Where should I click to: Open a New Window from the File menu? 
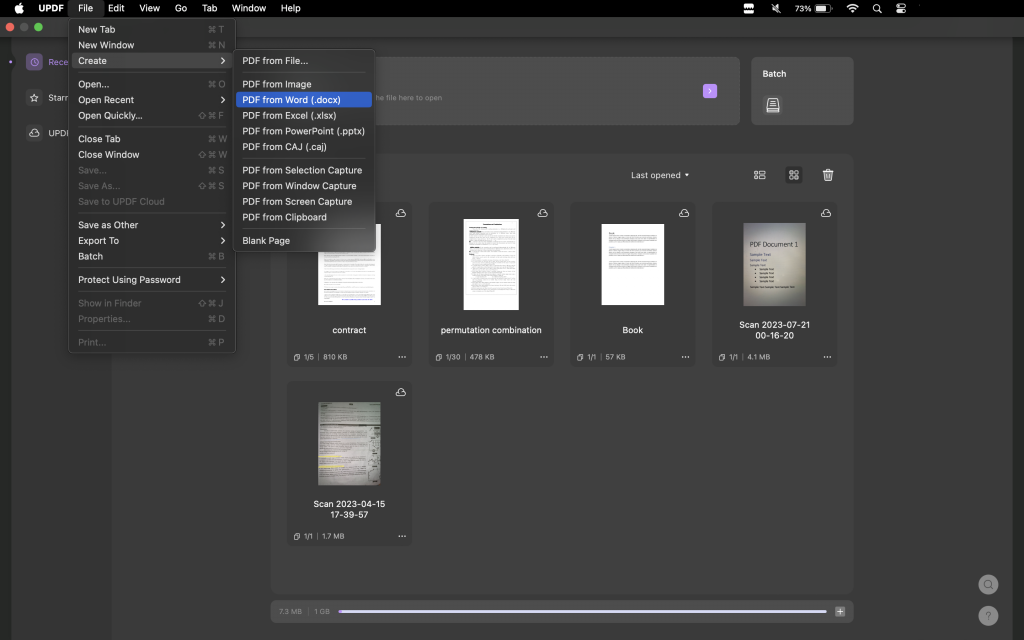click(x=105, y=44)
